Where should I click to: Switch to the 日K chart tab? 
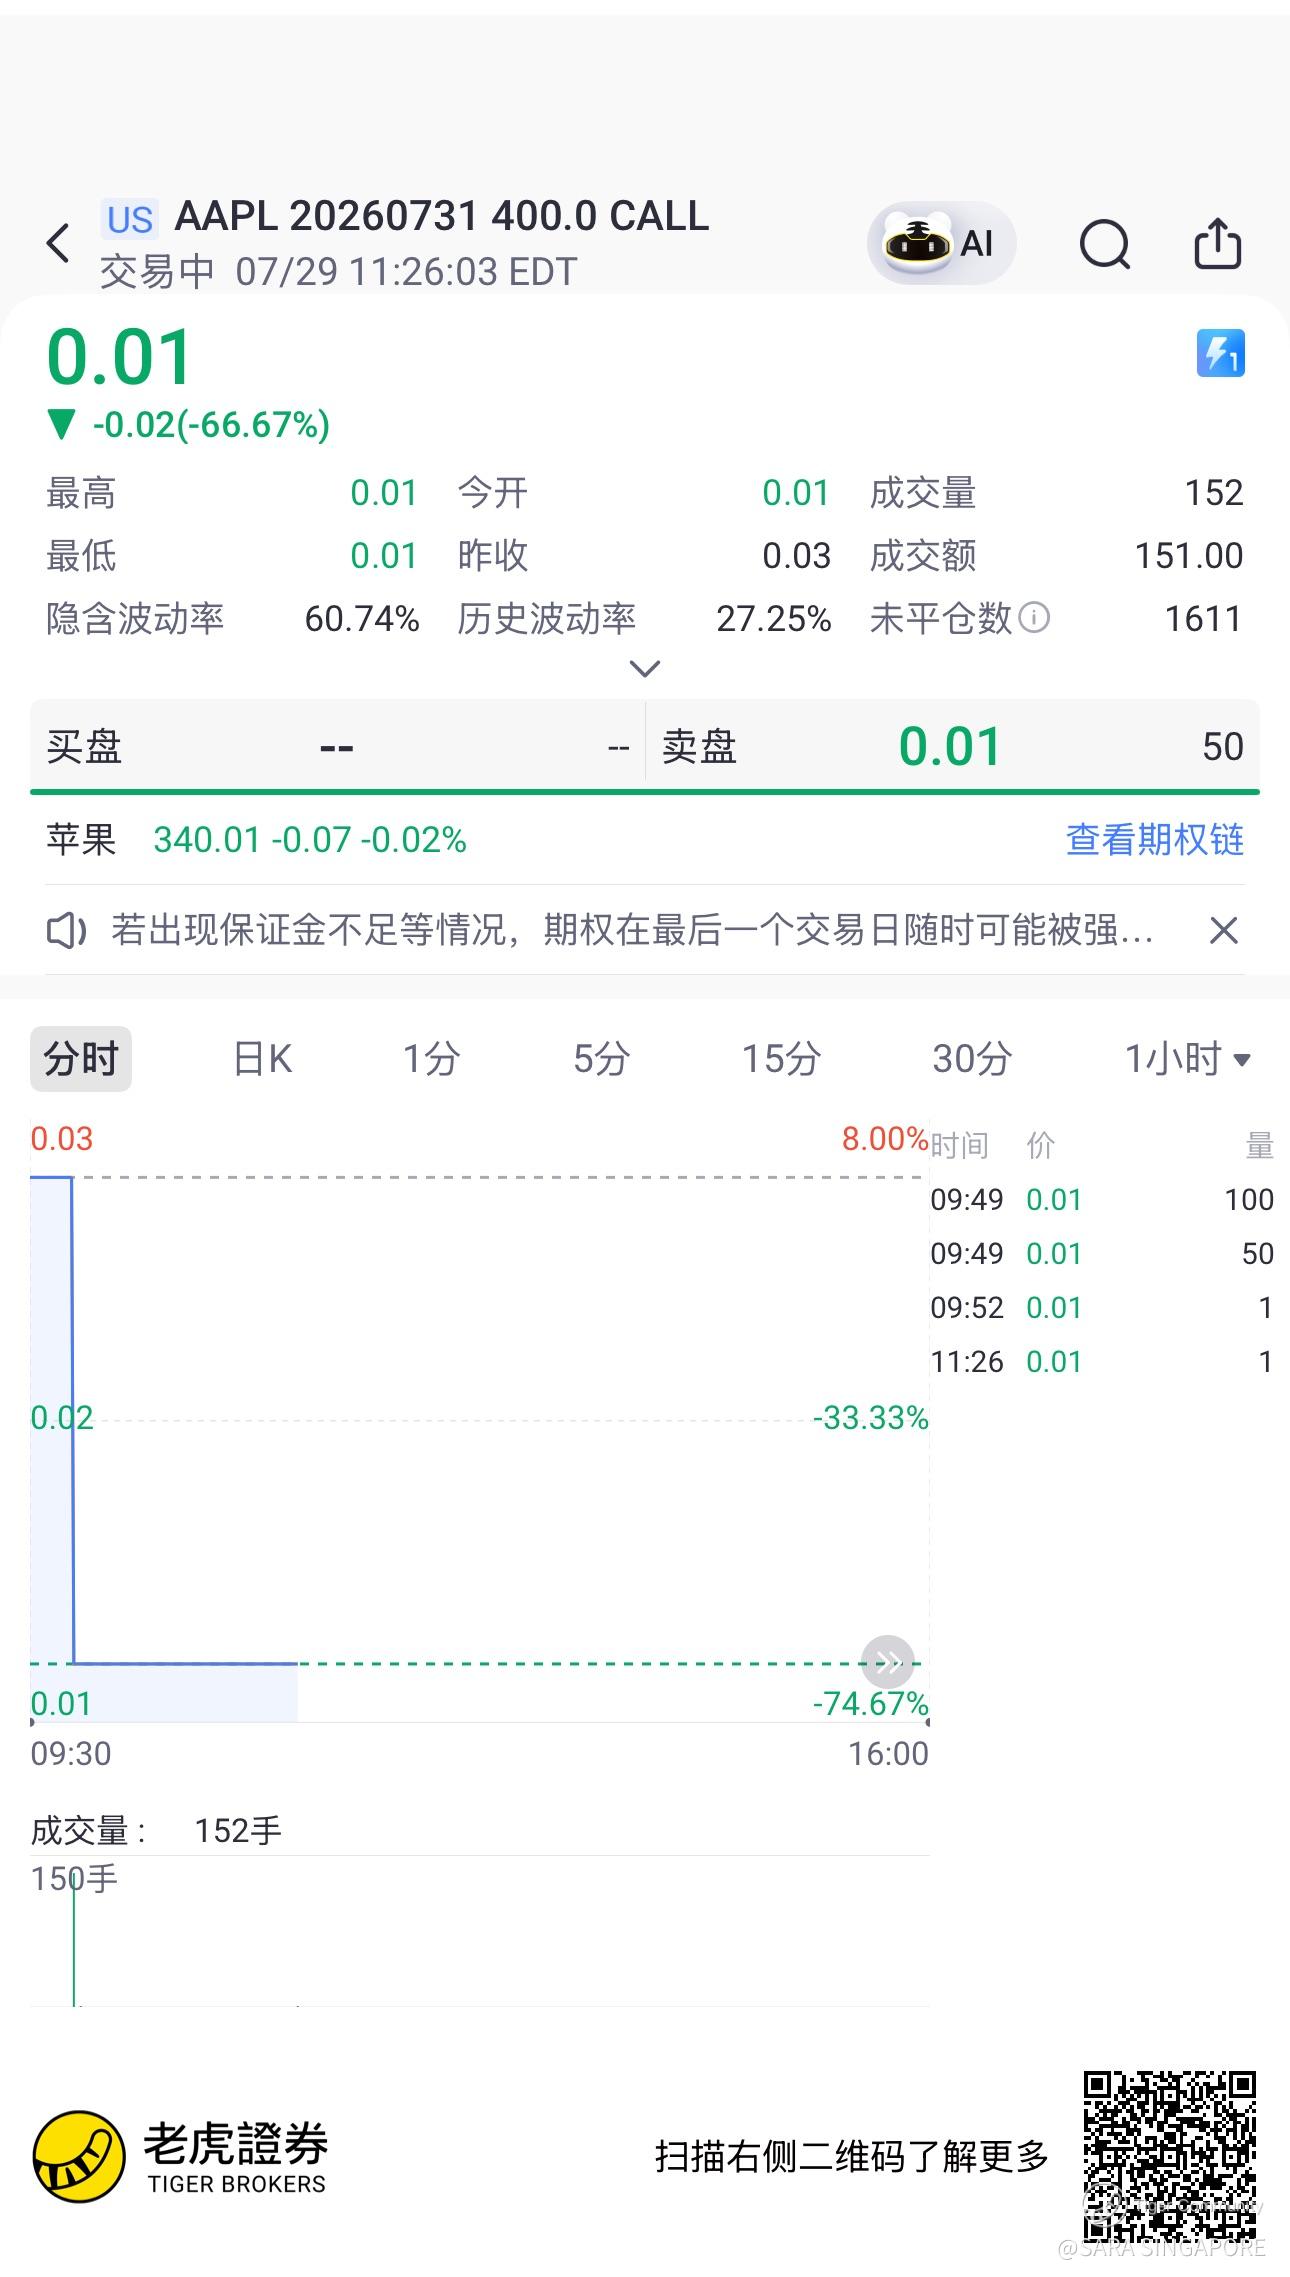[x=262, y=1058]
